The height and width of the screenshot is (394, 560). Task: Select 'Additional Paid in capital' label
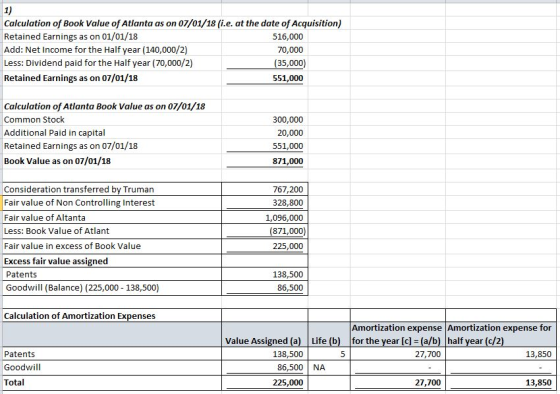tap(54, 133)
